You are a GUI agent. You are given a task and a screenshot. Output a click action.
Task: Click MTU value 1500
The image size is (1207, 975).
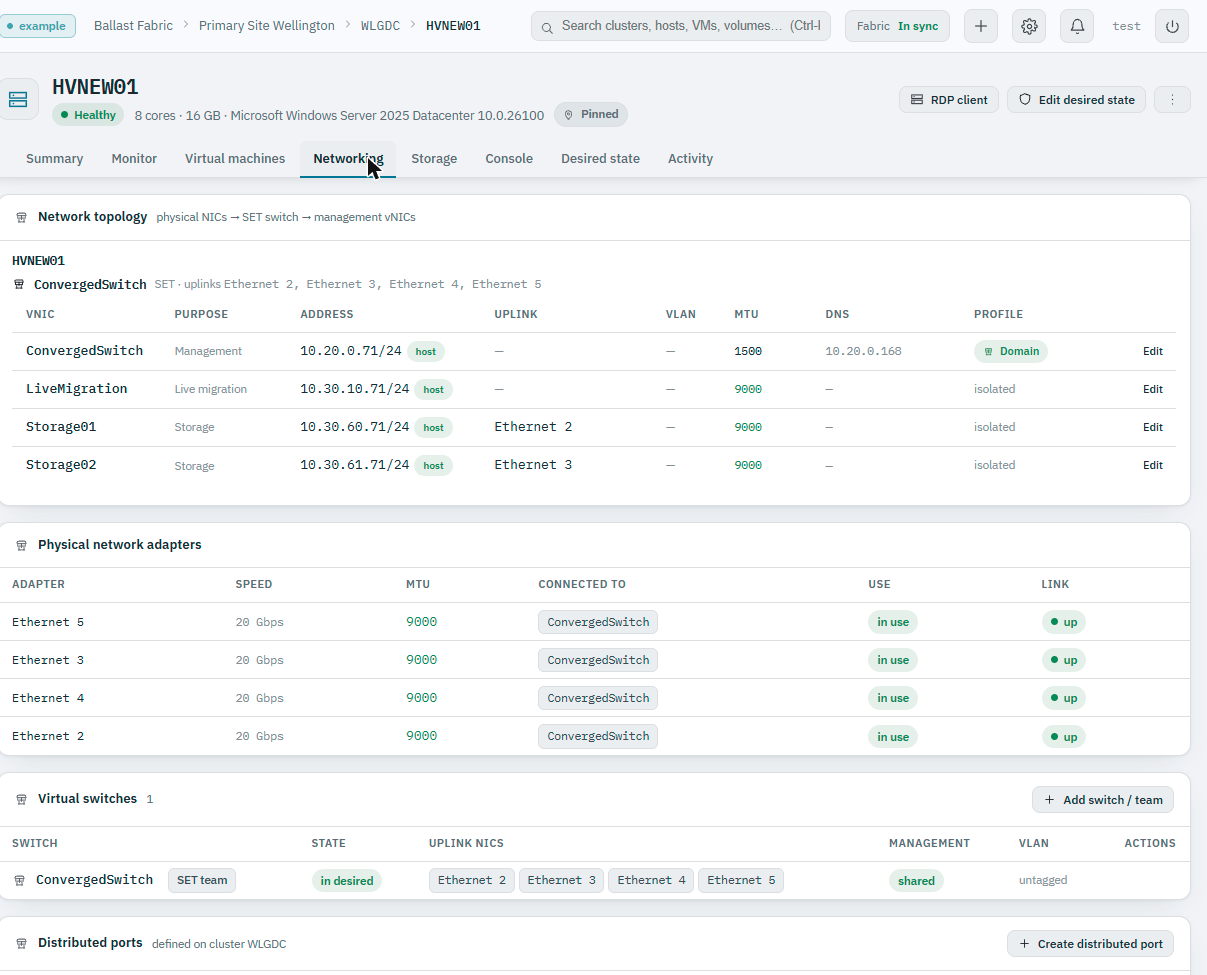click(x=748, y=351)
